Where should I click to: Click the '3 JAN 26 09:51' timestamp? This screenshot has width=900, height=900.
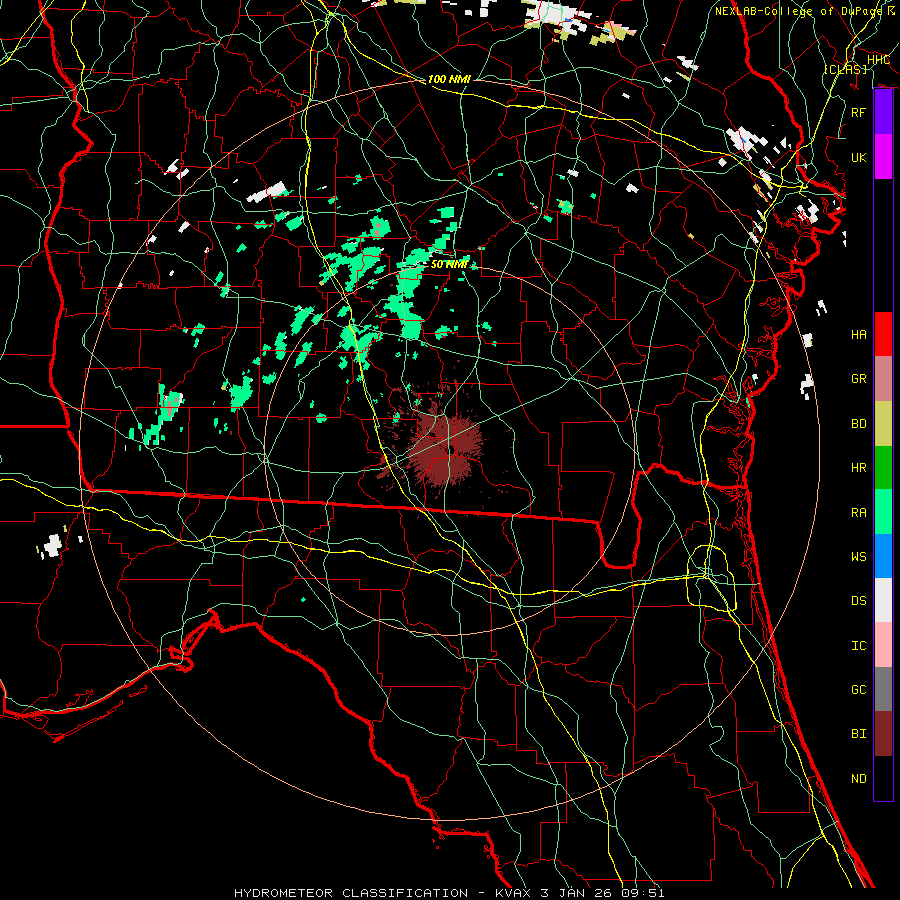pyautogui.click(x=603, y=893)
